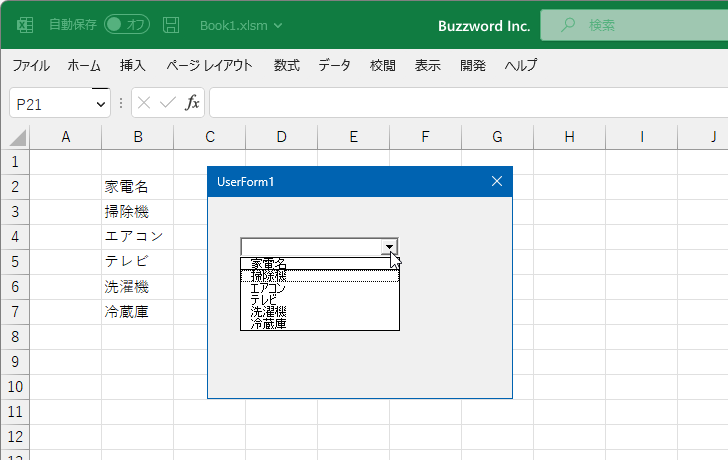Click the formula bar options dots handle
This screenshot has height=460, width=728.
(x=121, y=103)
